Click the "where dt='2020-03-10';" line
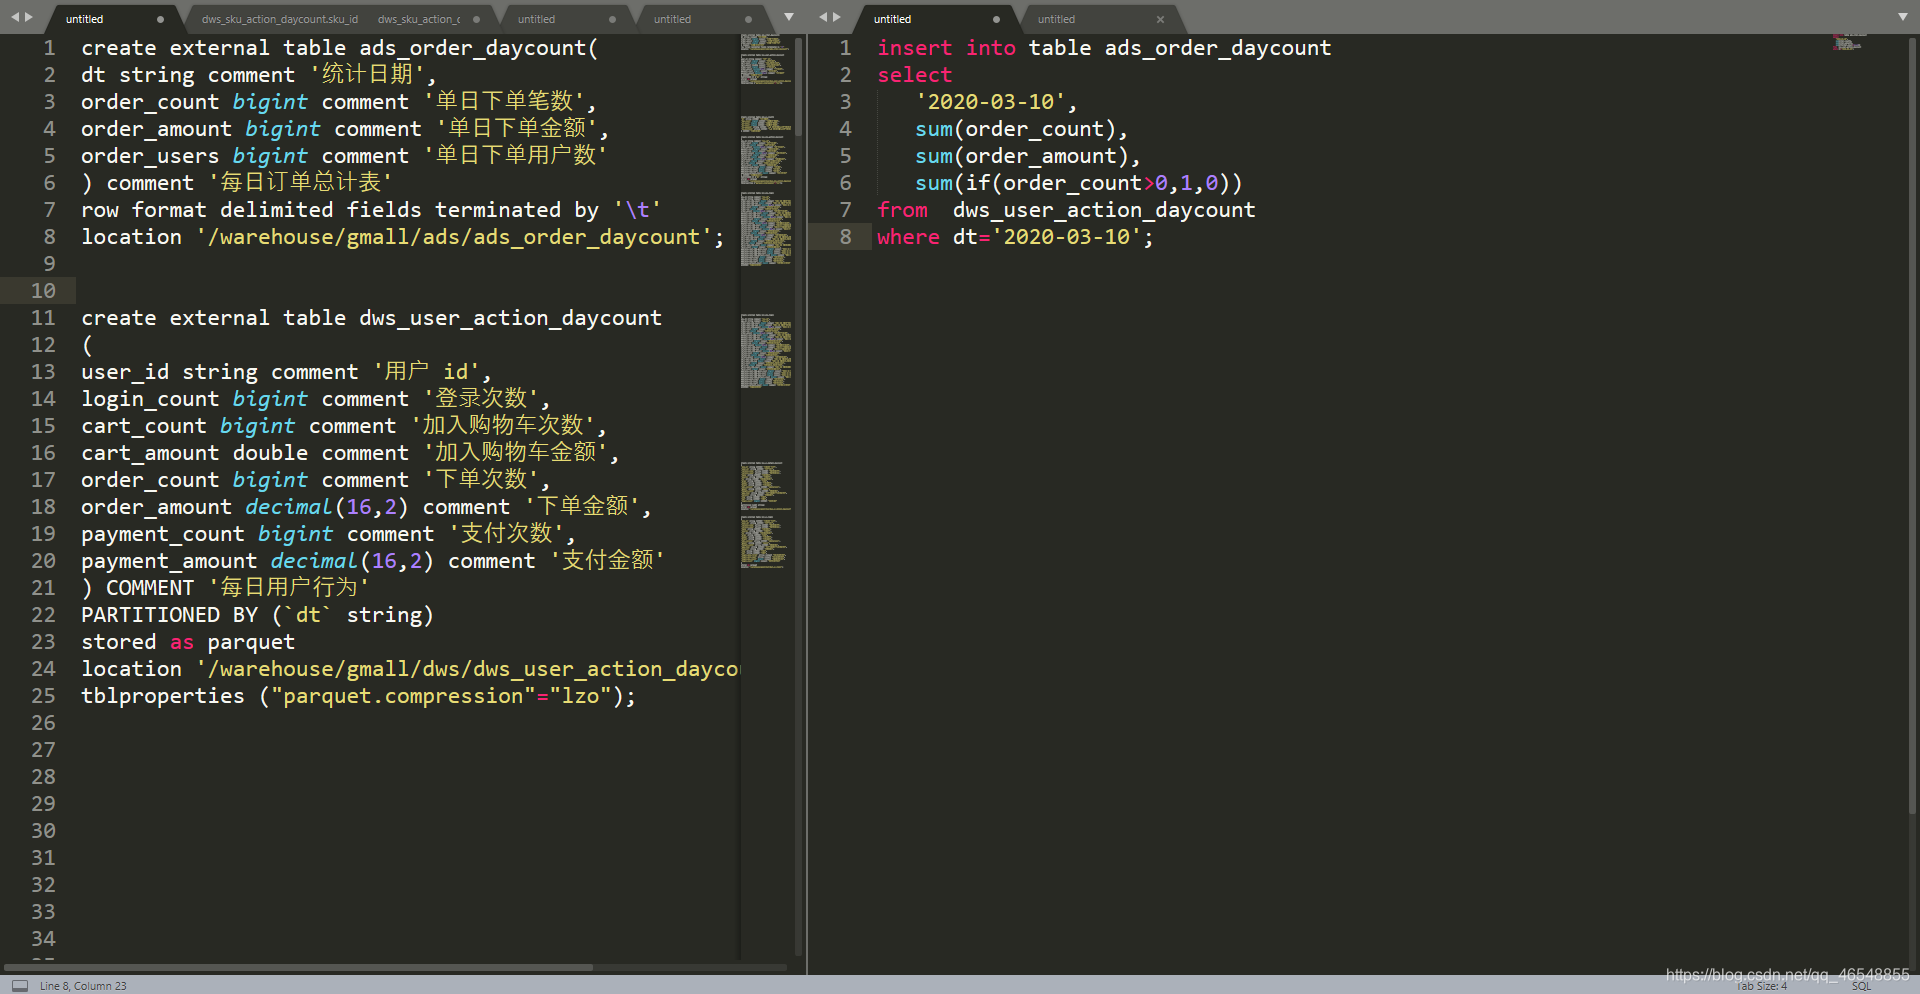1920x994 pixels. click(1015, 237)
